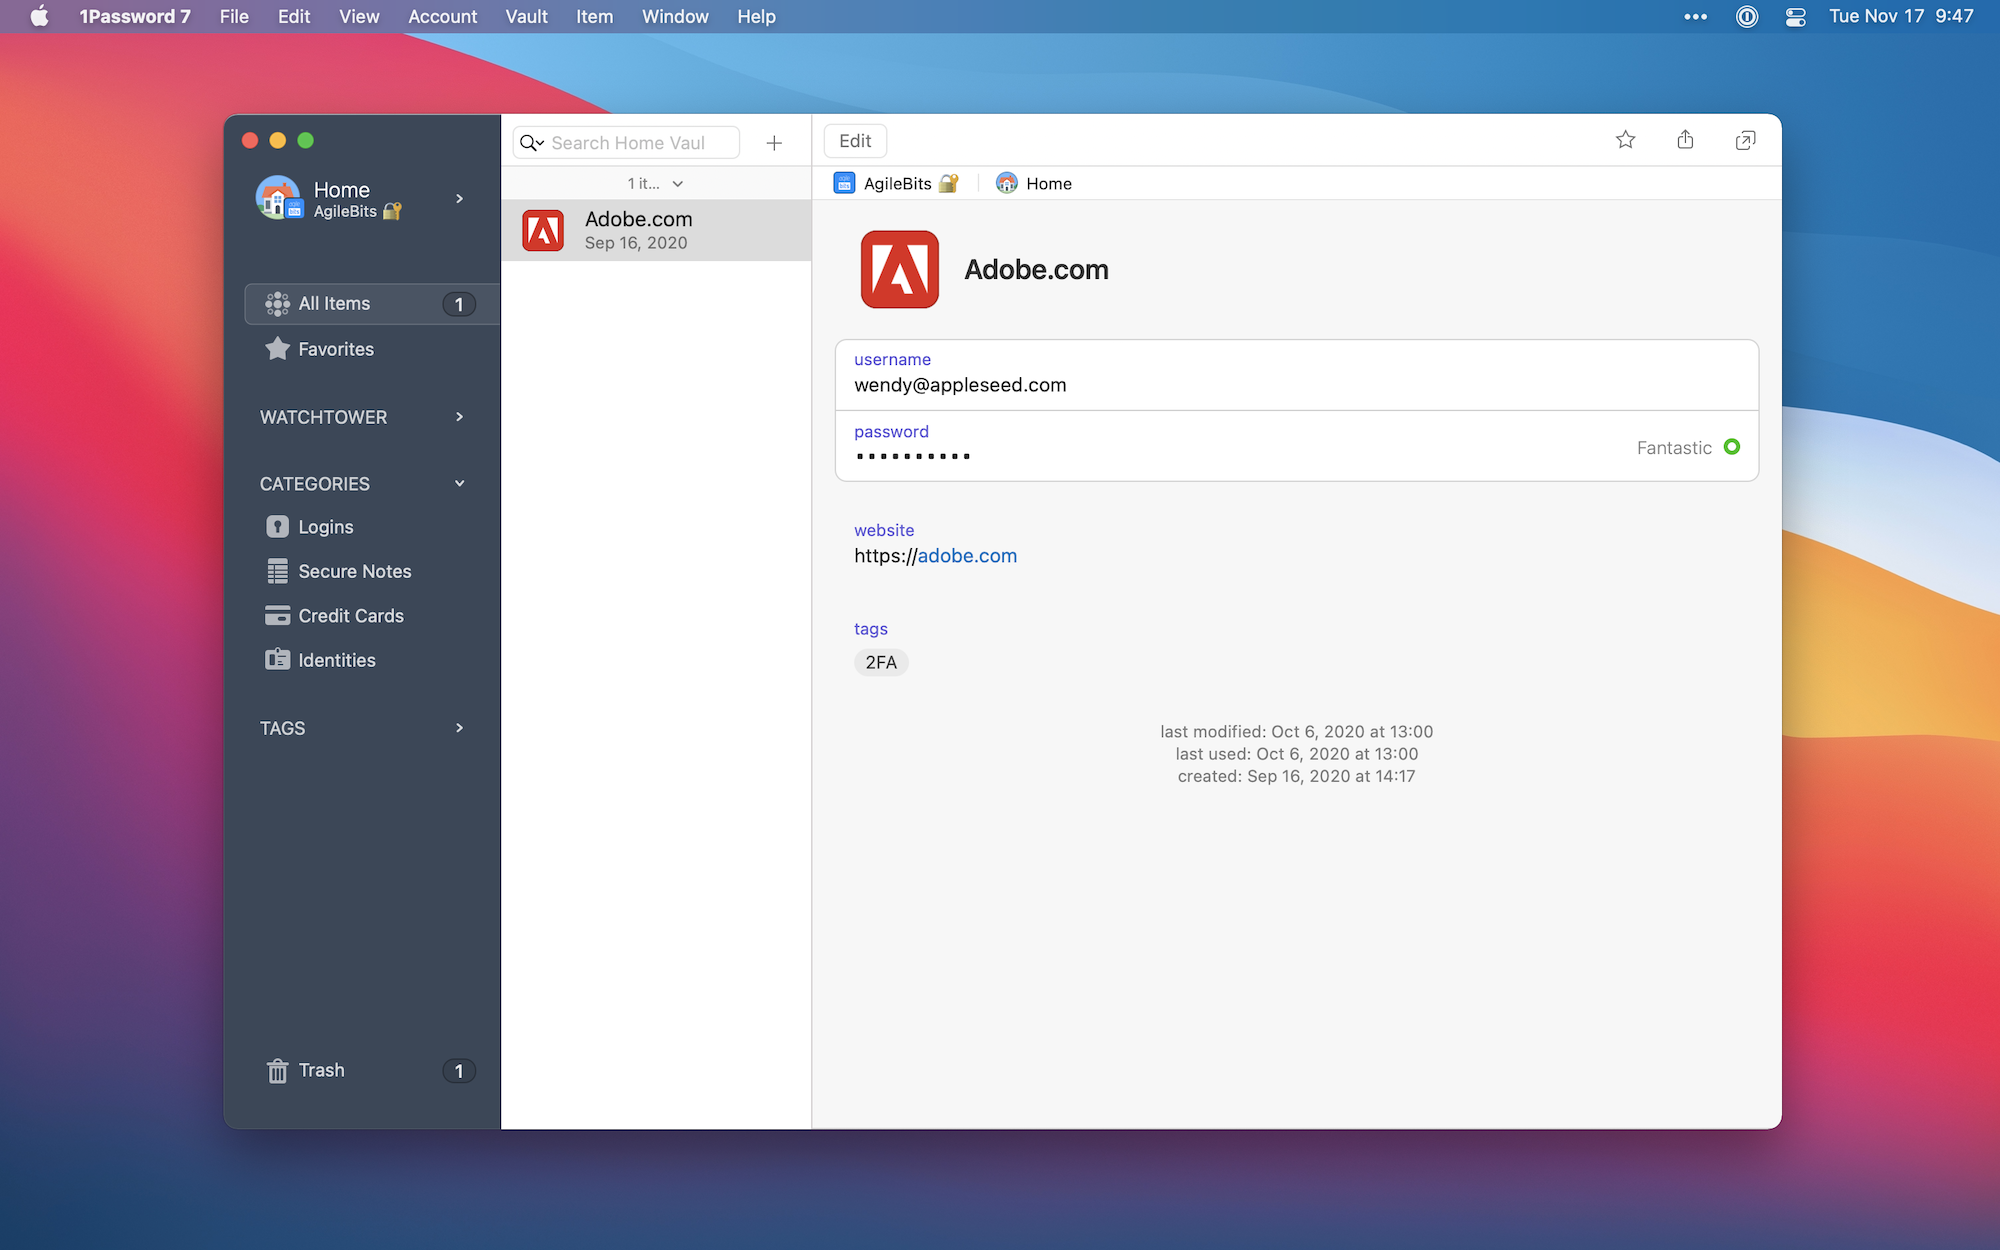Click the favorite/star icon for this entry
This screenshot has width=2000, height=1250.
[x=1624, y=141]
